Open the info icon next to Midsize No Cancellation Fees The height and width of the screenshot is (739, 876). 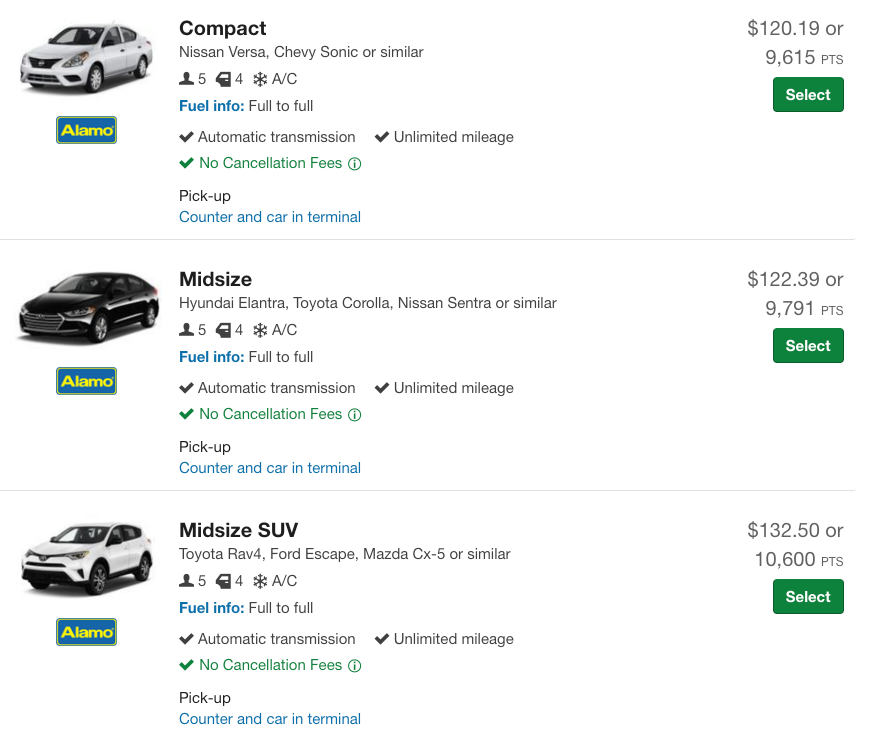click(355, 414)
